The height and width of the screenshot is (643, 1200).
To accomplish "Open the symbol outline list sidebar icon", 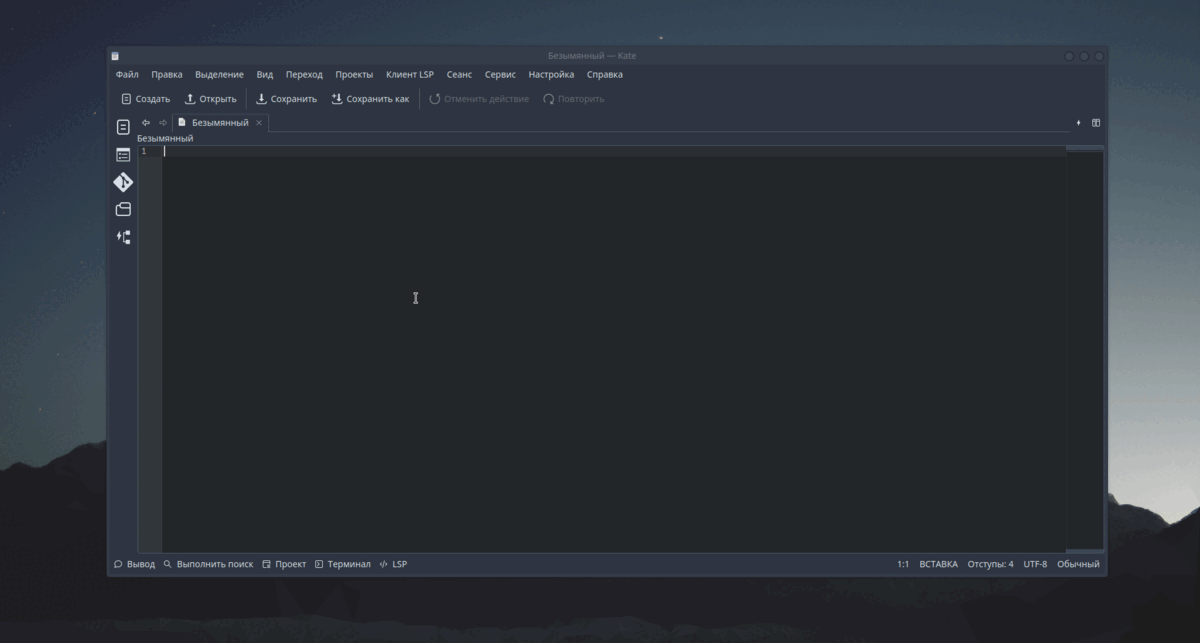I will tap(123, 155).
